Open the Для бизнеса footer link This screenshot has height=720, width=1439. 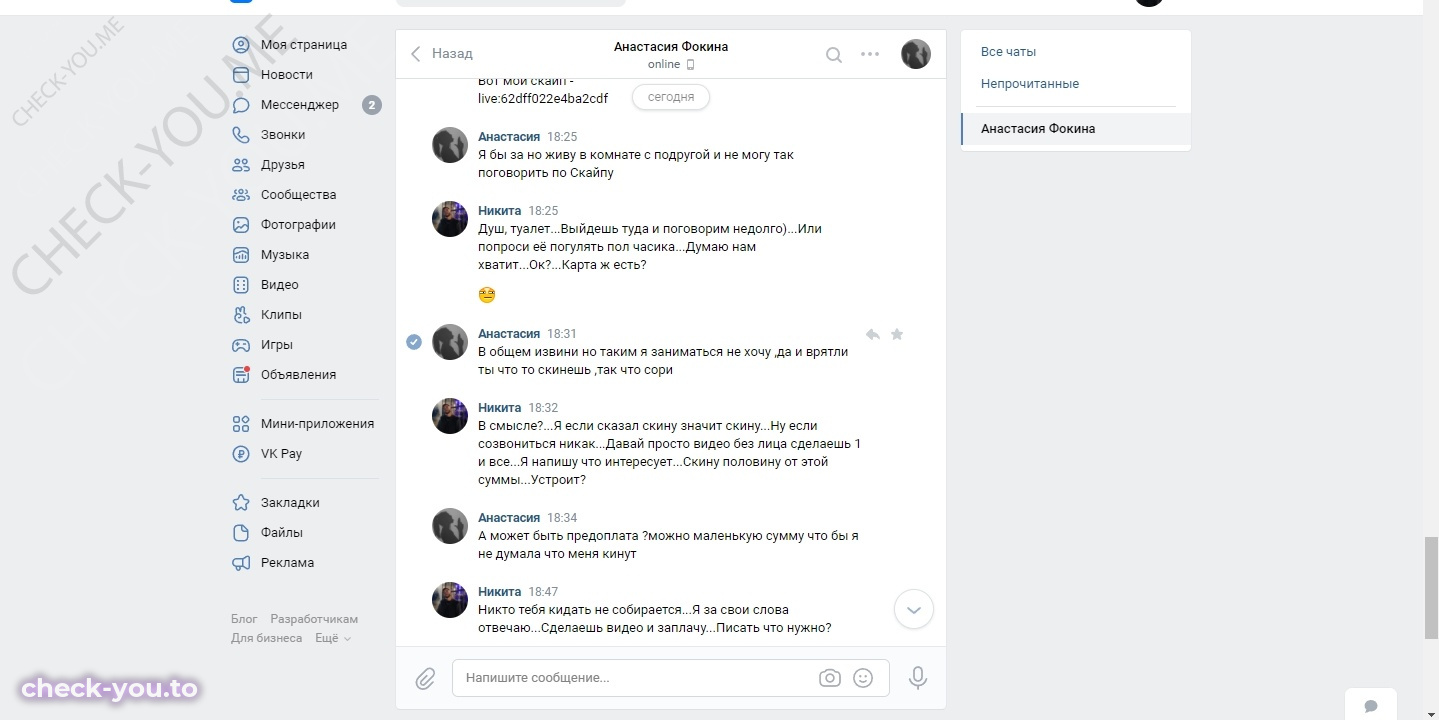(x=267, y=638)
